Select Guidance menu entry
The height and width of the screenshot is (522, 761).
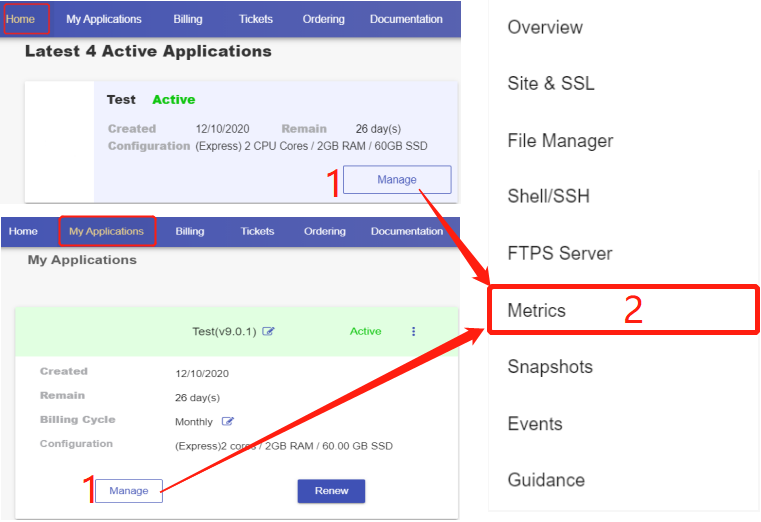point(546,480)
